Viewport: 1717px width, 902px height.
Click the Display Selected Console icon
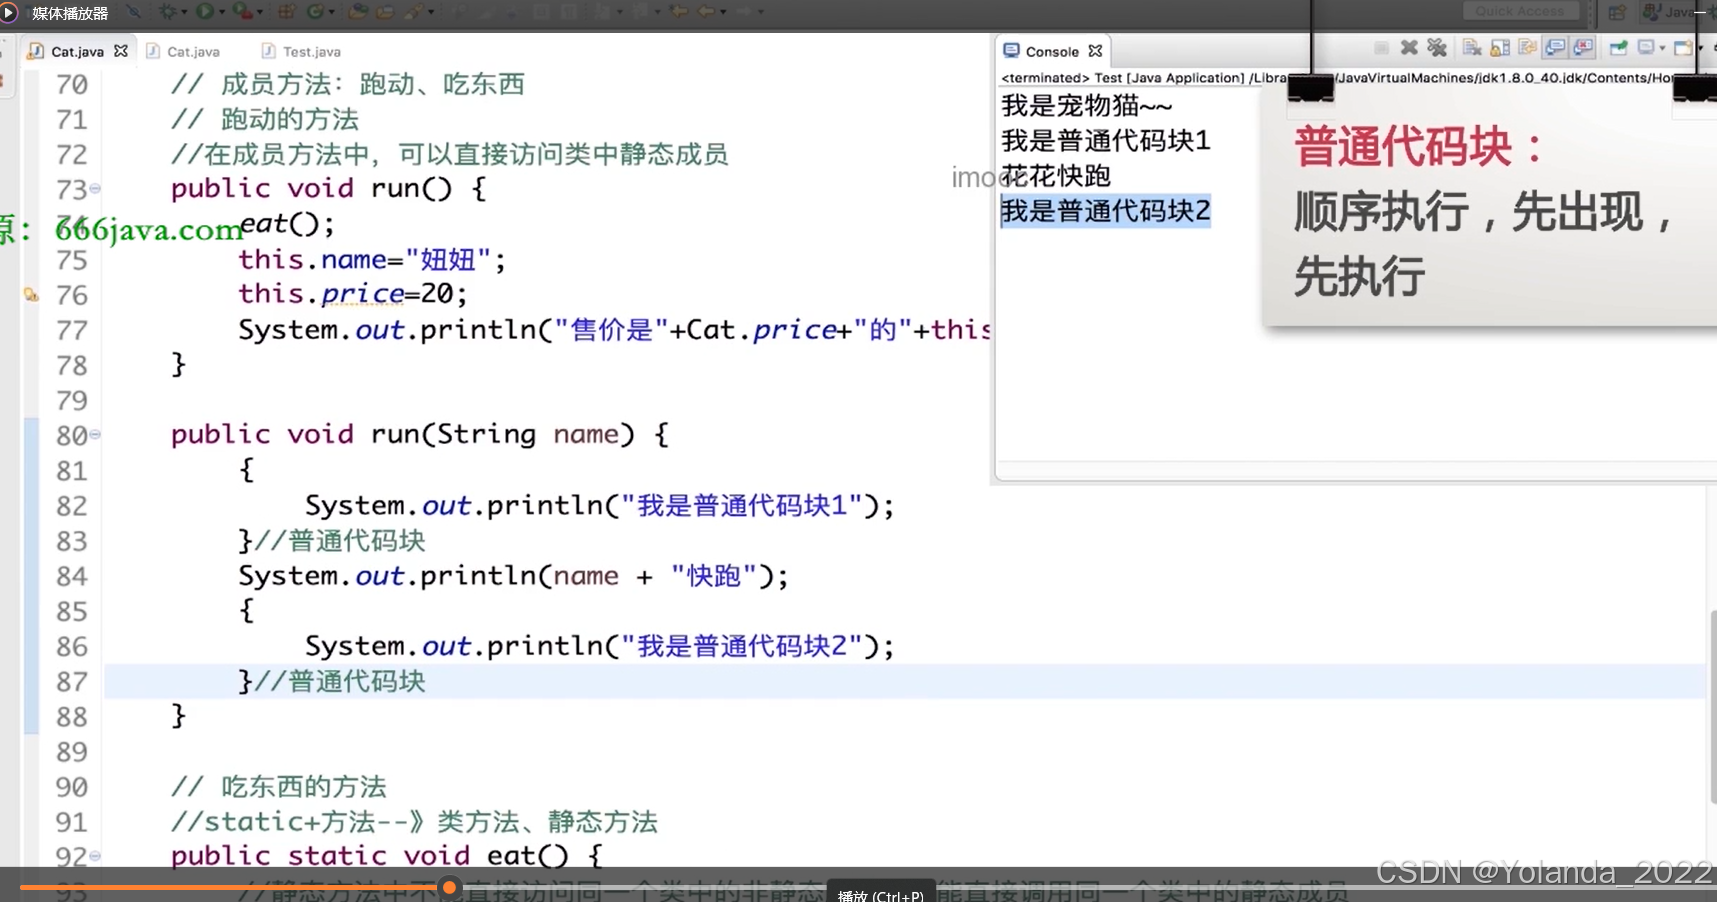(1646, 48)
